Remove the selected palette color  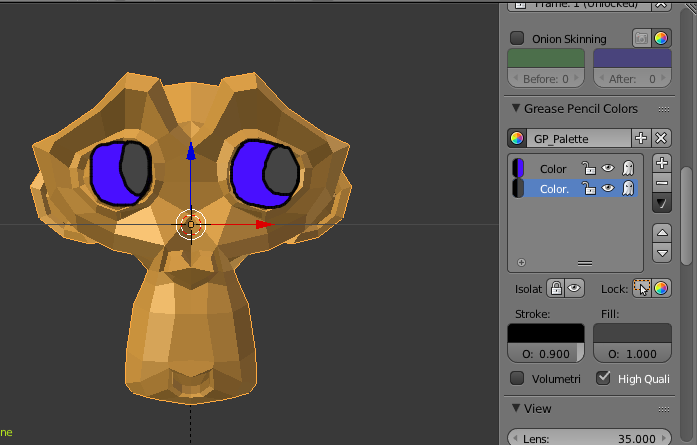pos(662,183)
